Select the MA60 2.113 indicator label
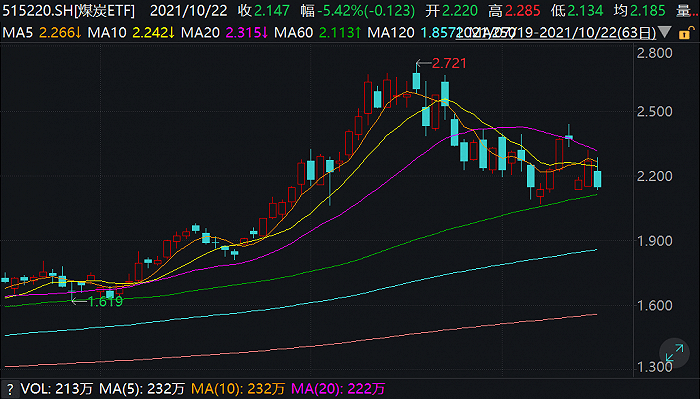 317,33
